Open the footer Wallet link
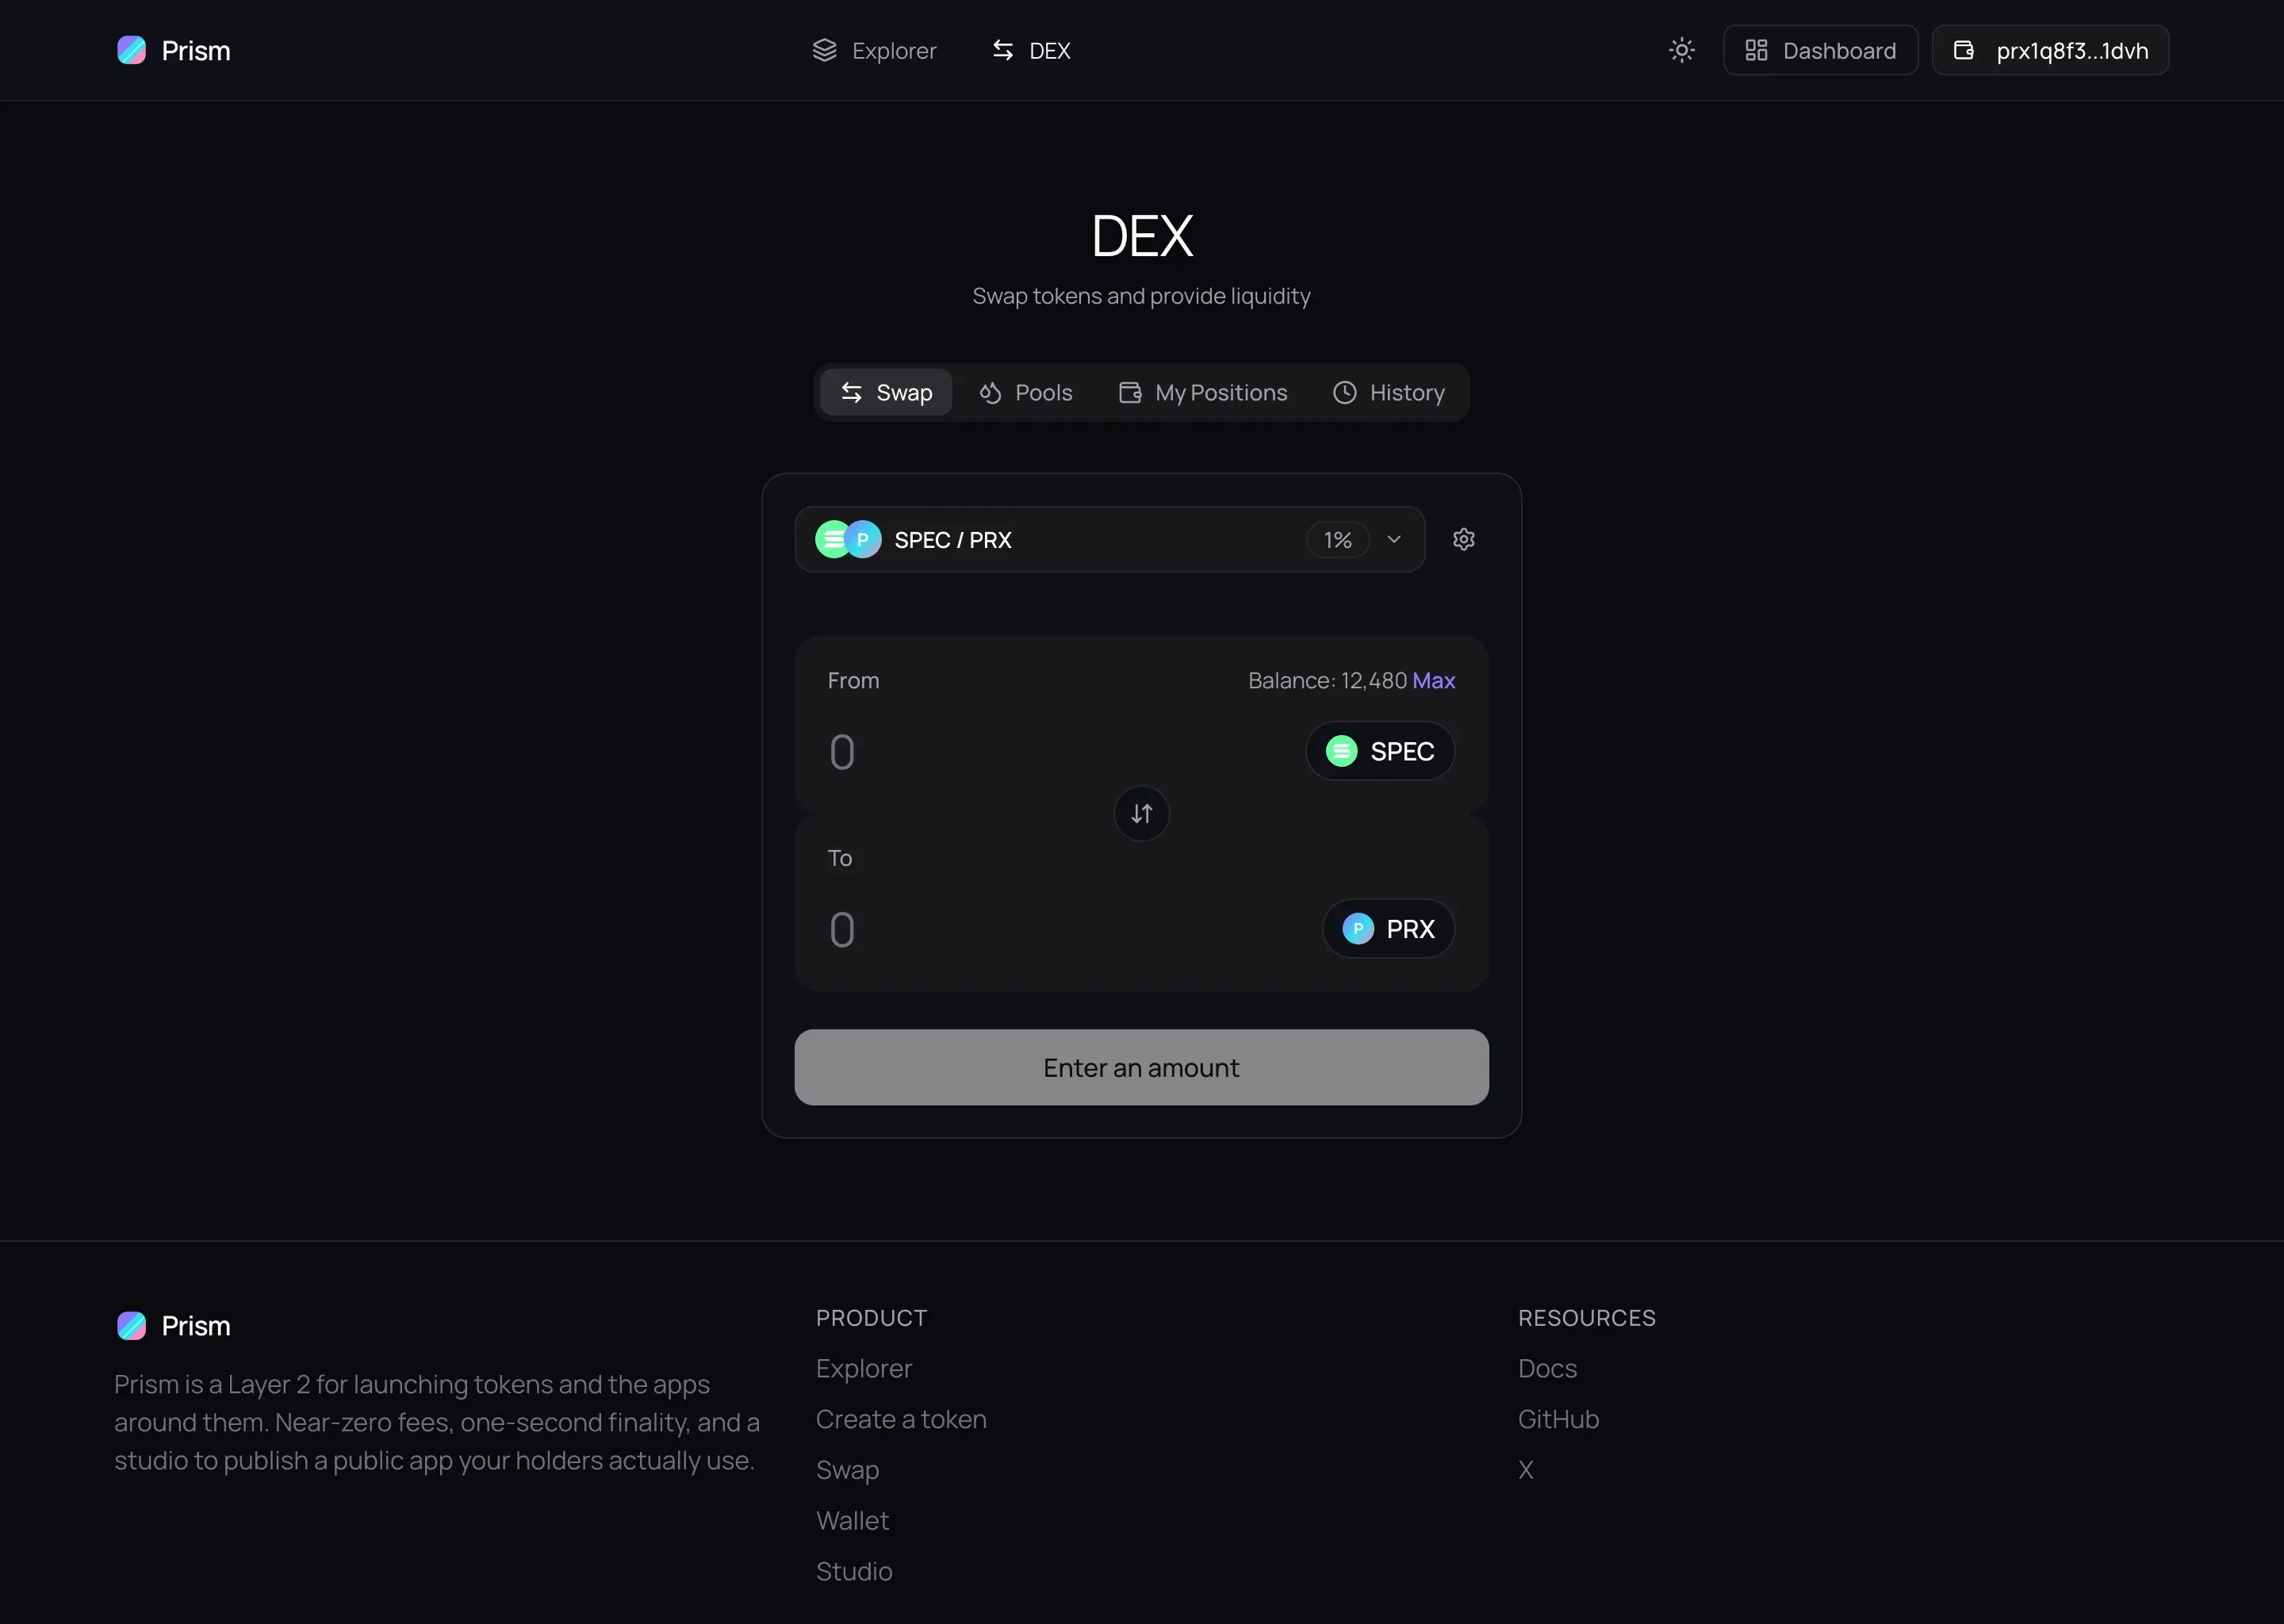The width and height of the screenshot is (2284, 1624). (852, 1520)
